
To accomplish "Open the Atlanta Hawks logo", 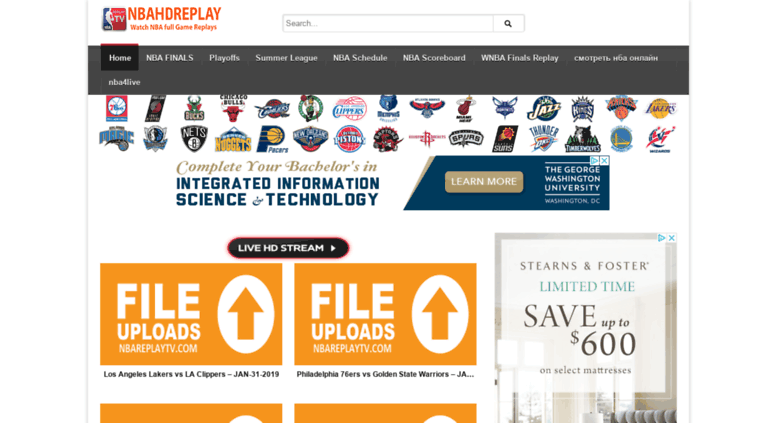I will click(427, 108).
